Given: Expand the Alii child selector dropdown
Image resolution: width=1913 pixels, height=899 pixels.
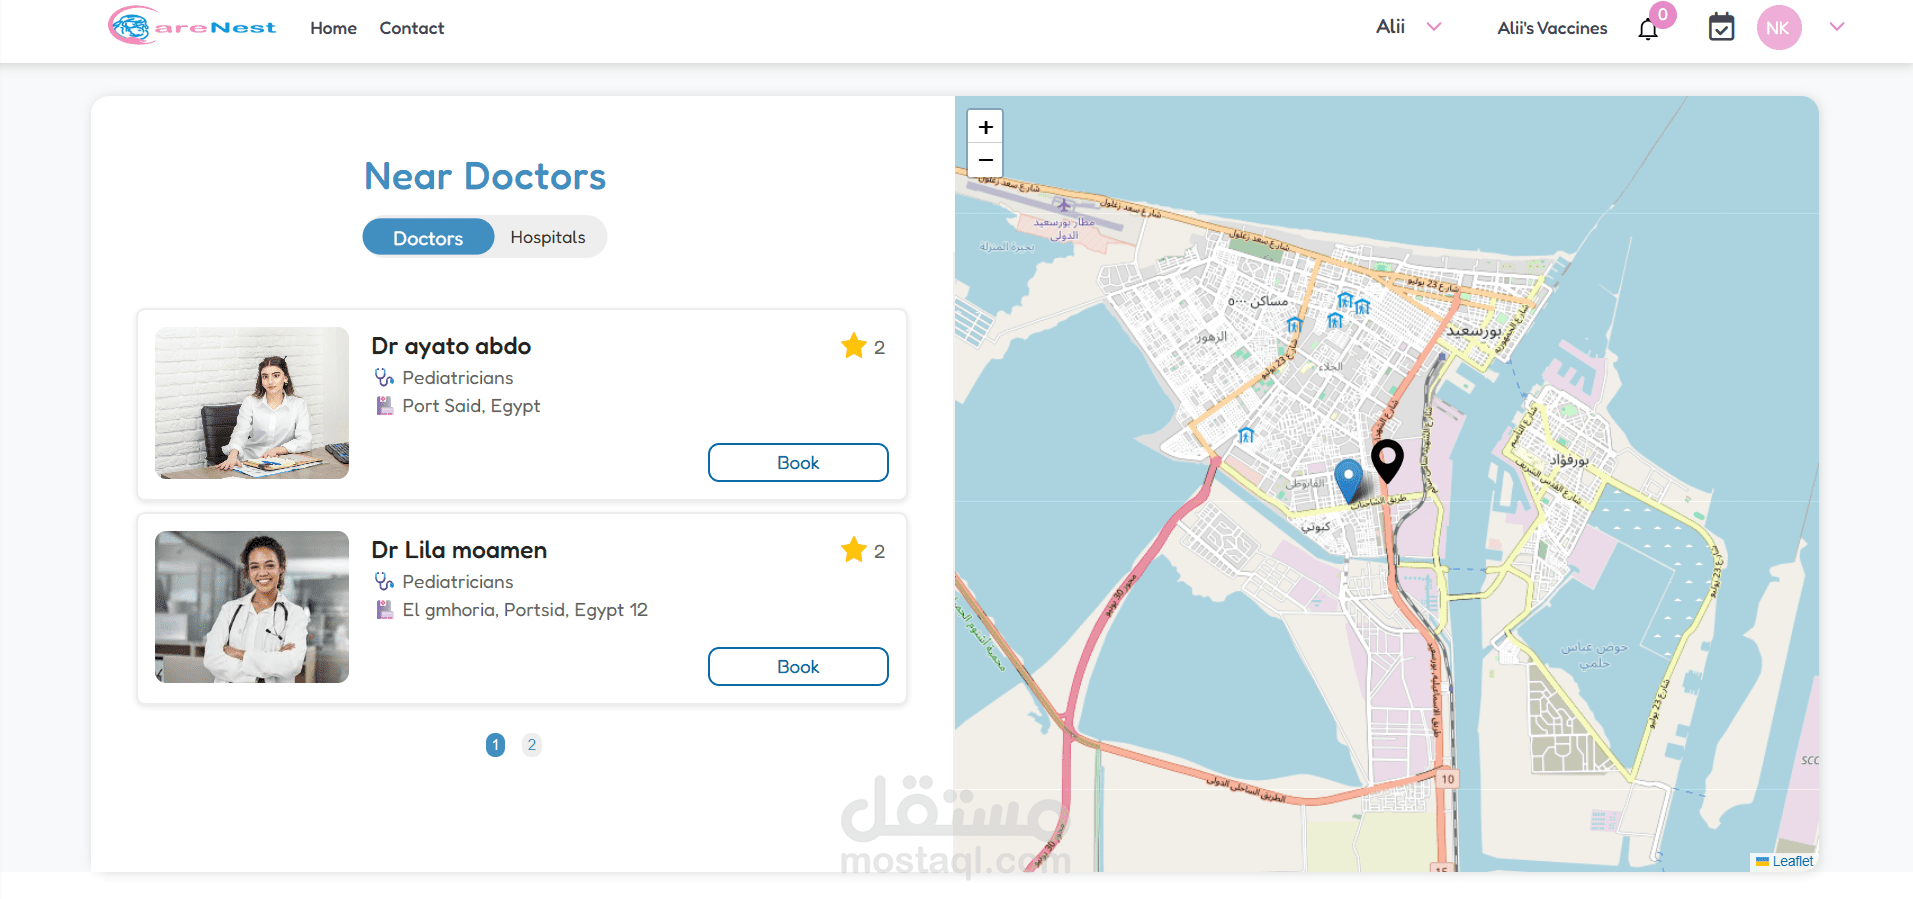Looking at the screenshot, I should [x=1434, y=27].
